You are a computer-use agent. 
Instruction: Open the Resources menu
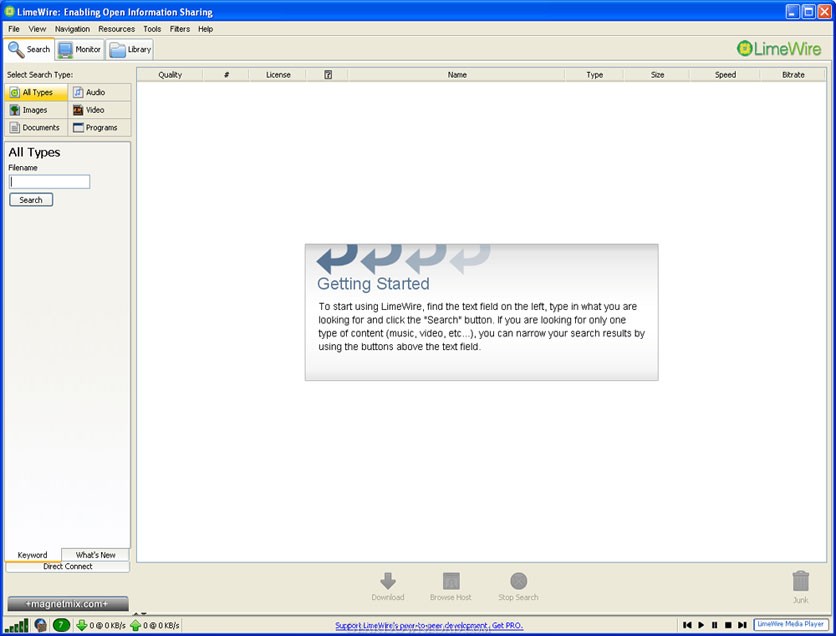(116, 29)
